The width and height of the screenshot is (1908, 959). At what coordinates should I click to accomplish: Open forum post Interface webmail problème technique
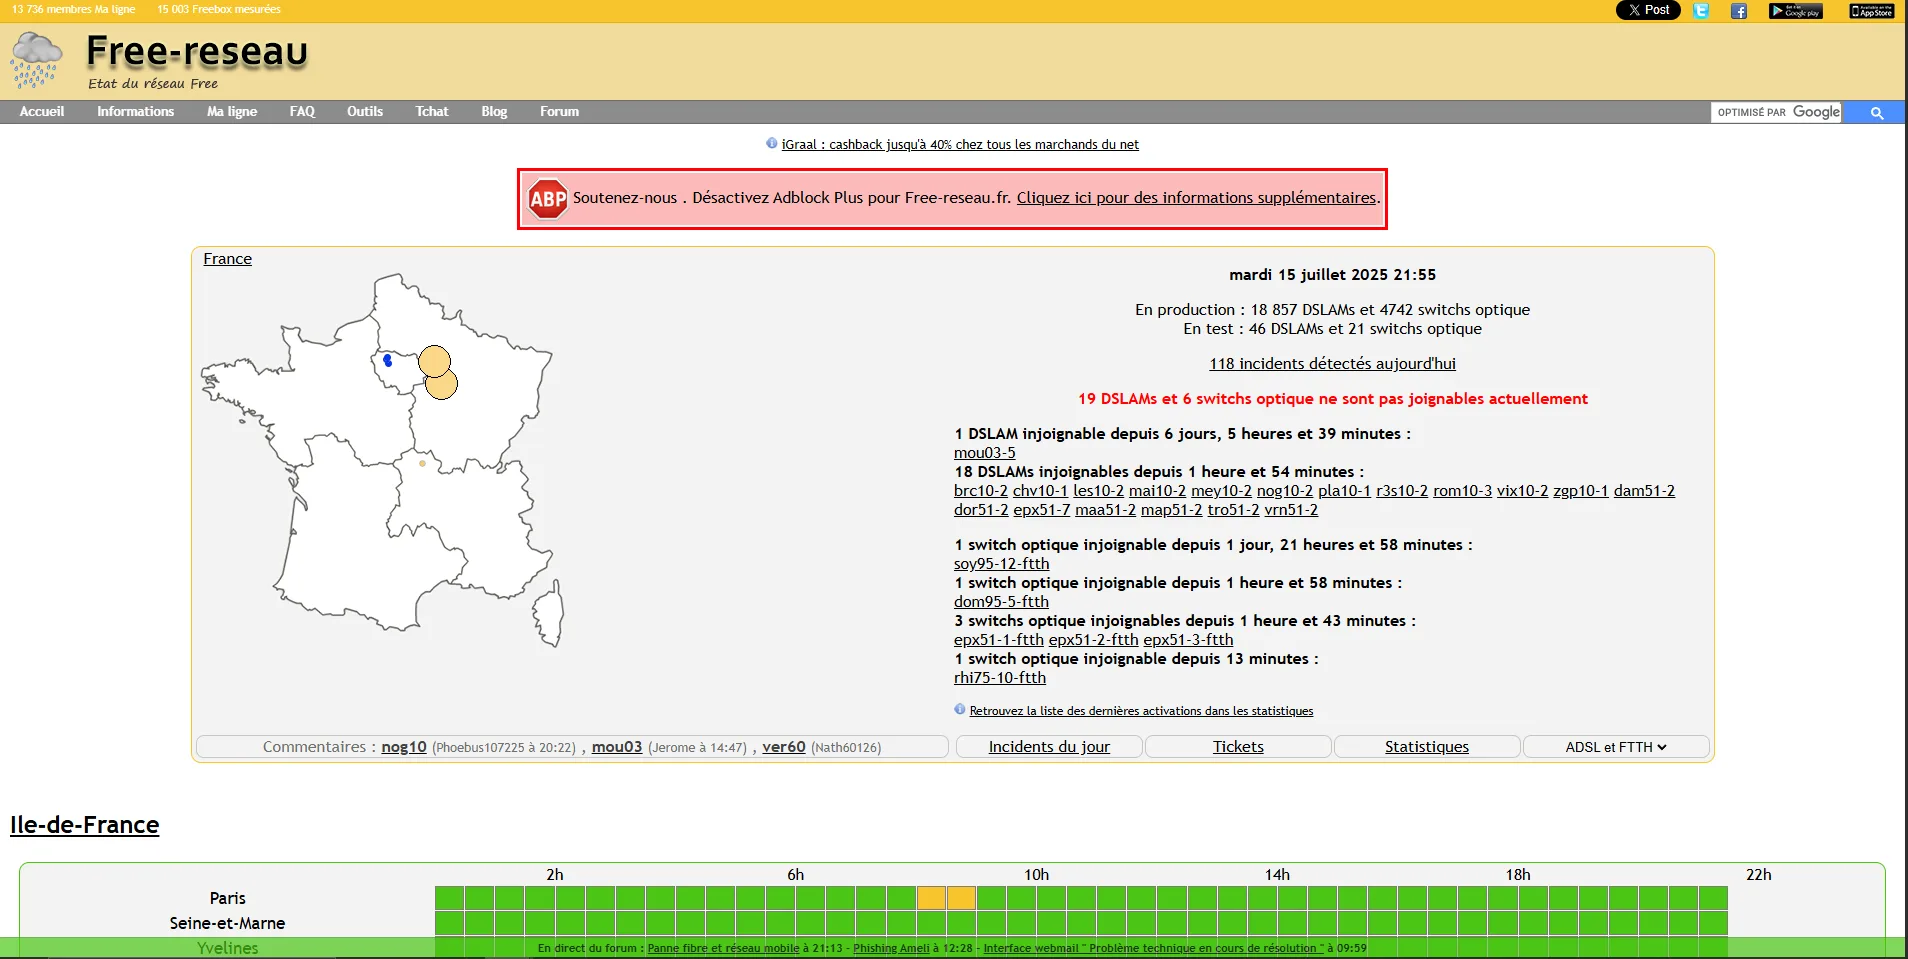[x=1153, y=948]
